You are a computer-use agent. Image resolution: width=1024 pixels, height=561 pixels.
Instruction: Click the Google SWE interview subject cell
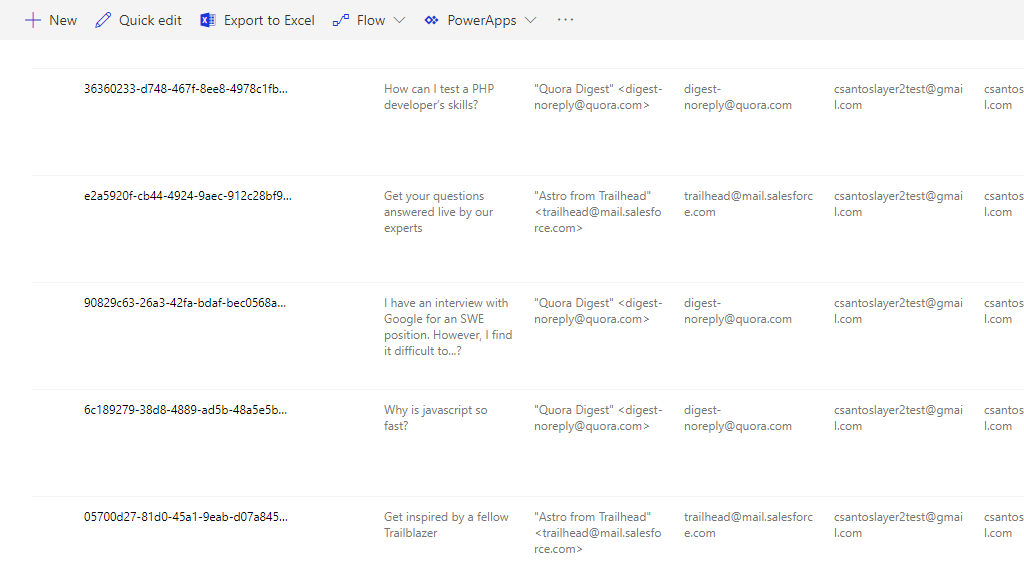pos(447,327)
